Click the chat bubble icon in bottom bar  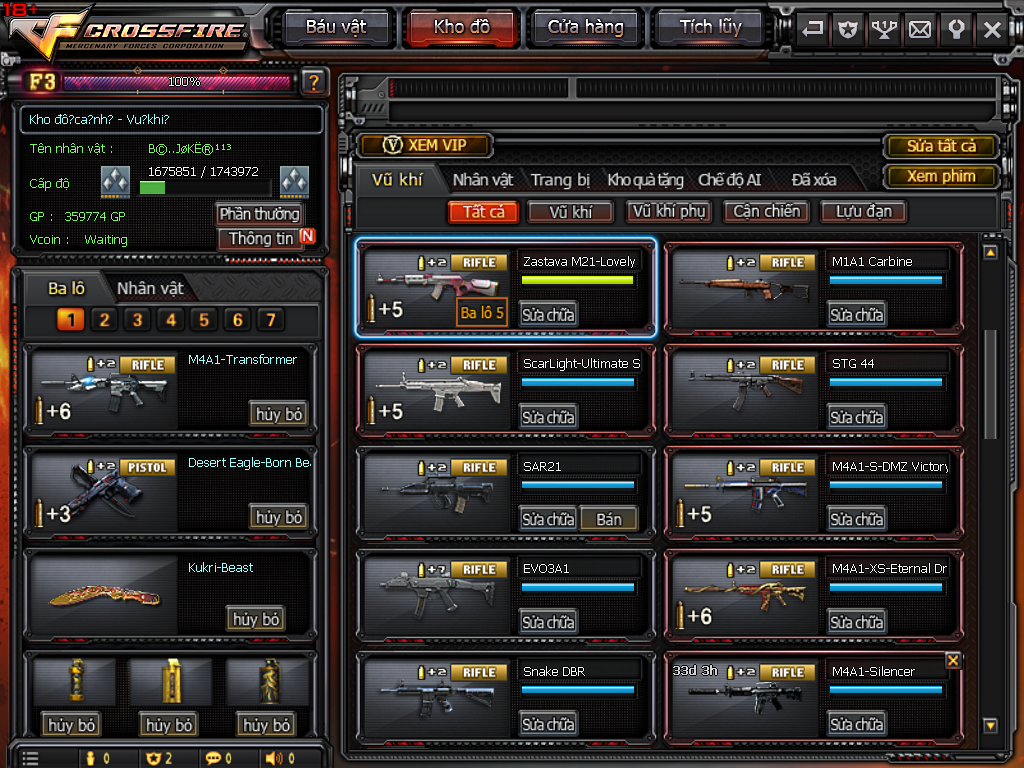point(213,758)
